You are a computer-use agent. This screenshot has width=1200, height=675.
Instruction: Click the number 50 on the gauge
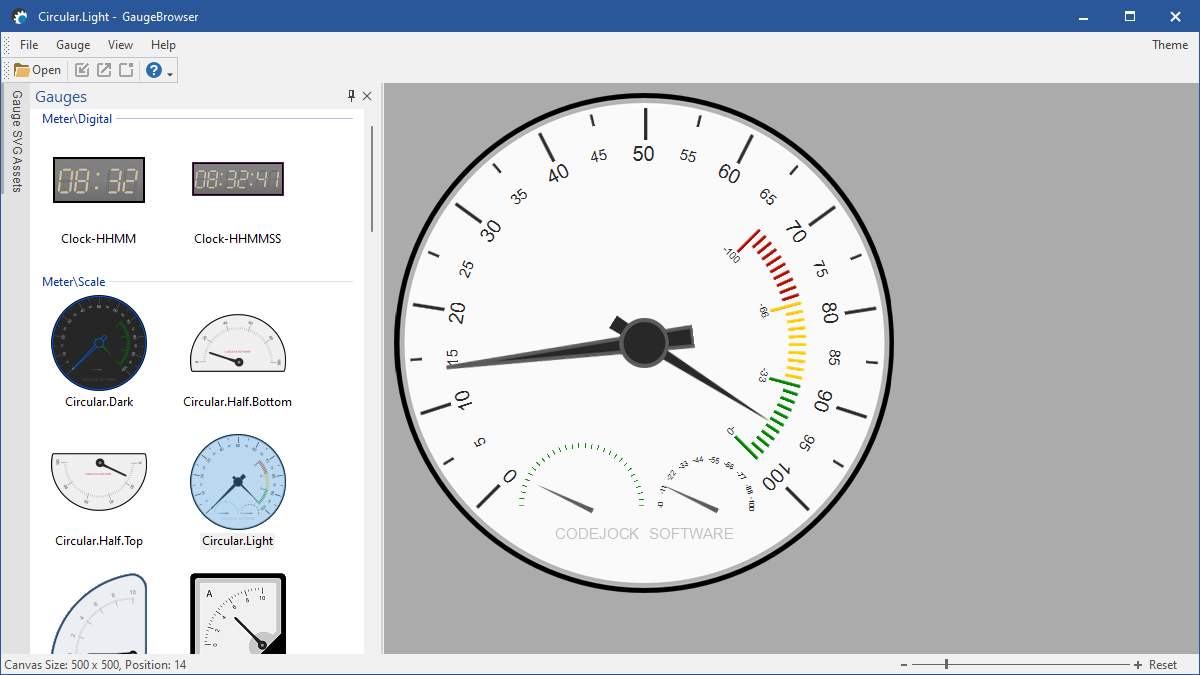pyautogui.click(x=644, y=154)
